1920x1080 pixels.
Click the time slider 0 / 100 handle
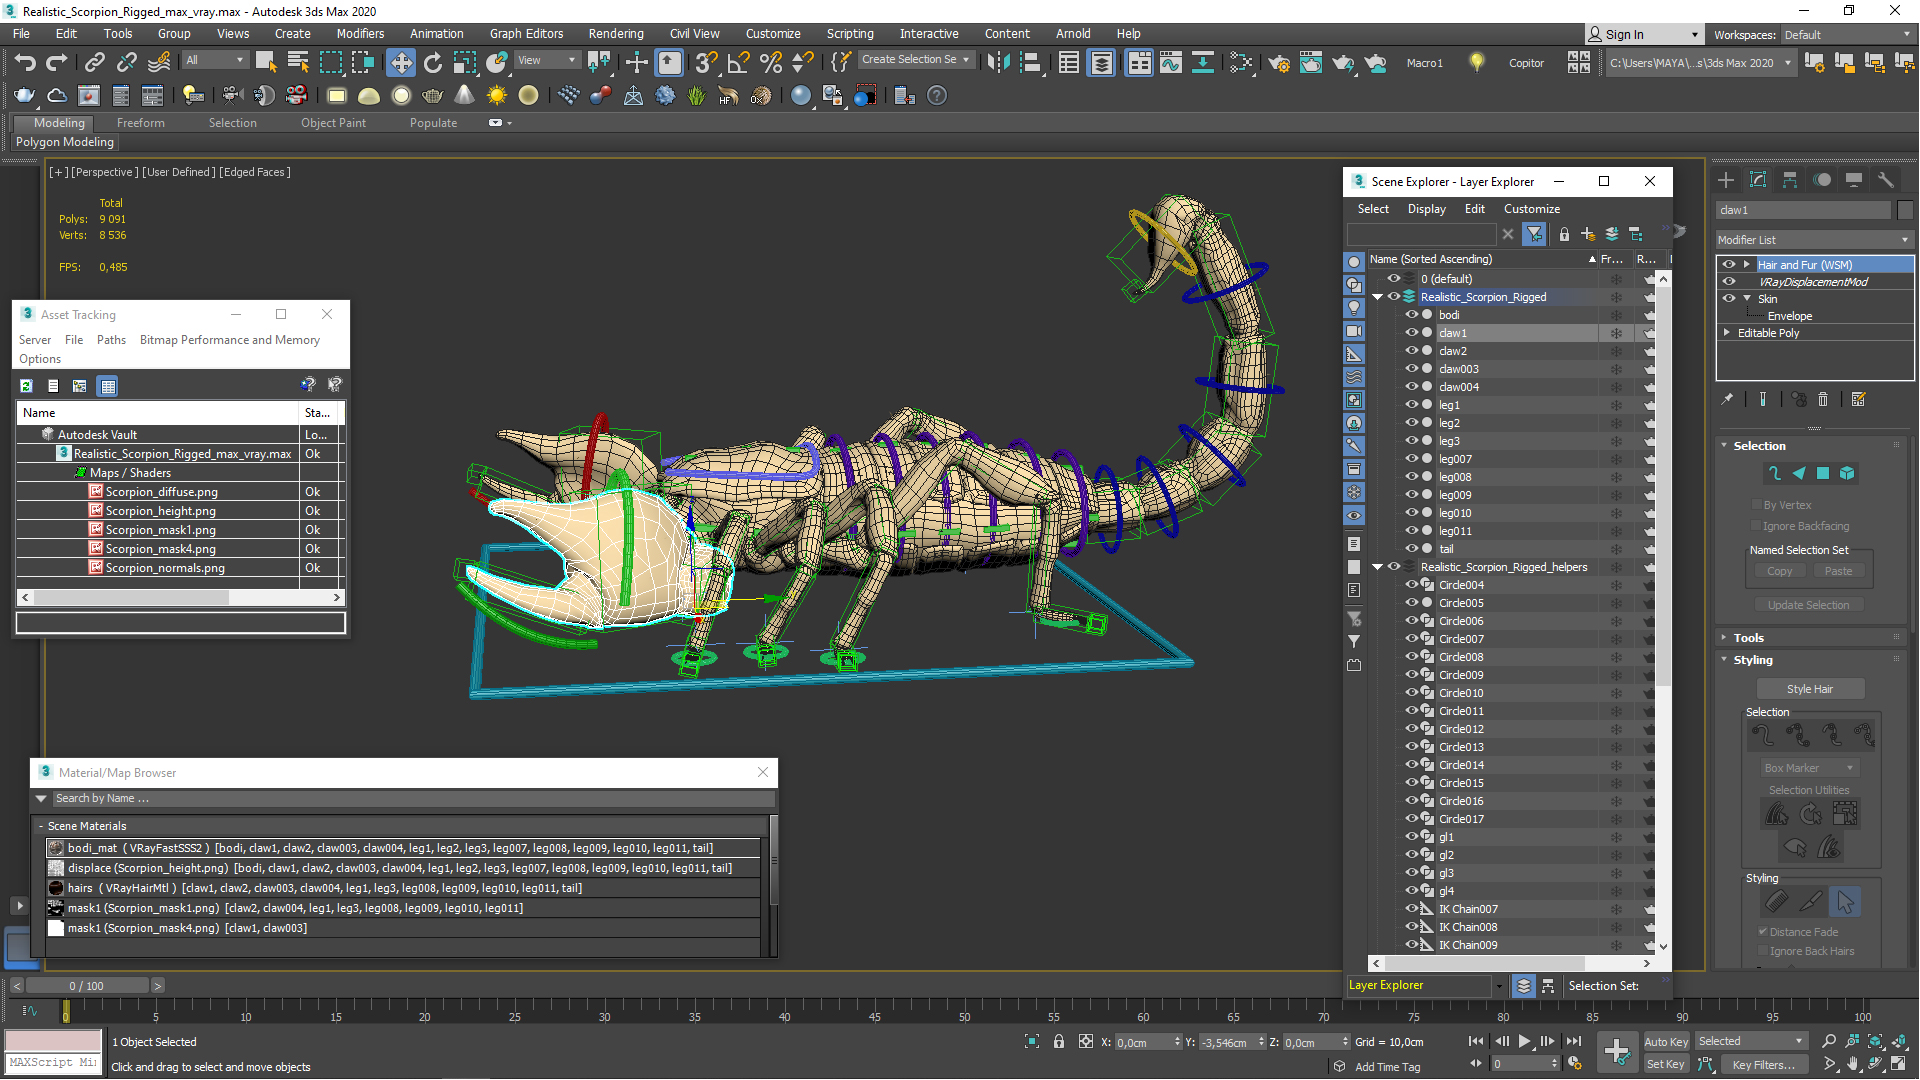point(87,986)
